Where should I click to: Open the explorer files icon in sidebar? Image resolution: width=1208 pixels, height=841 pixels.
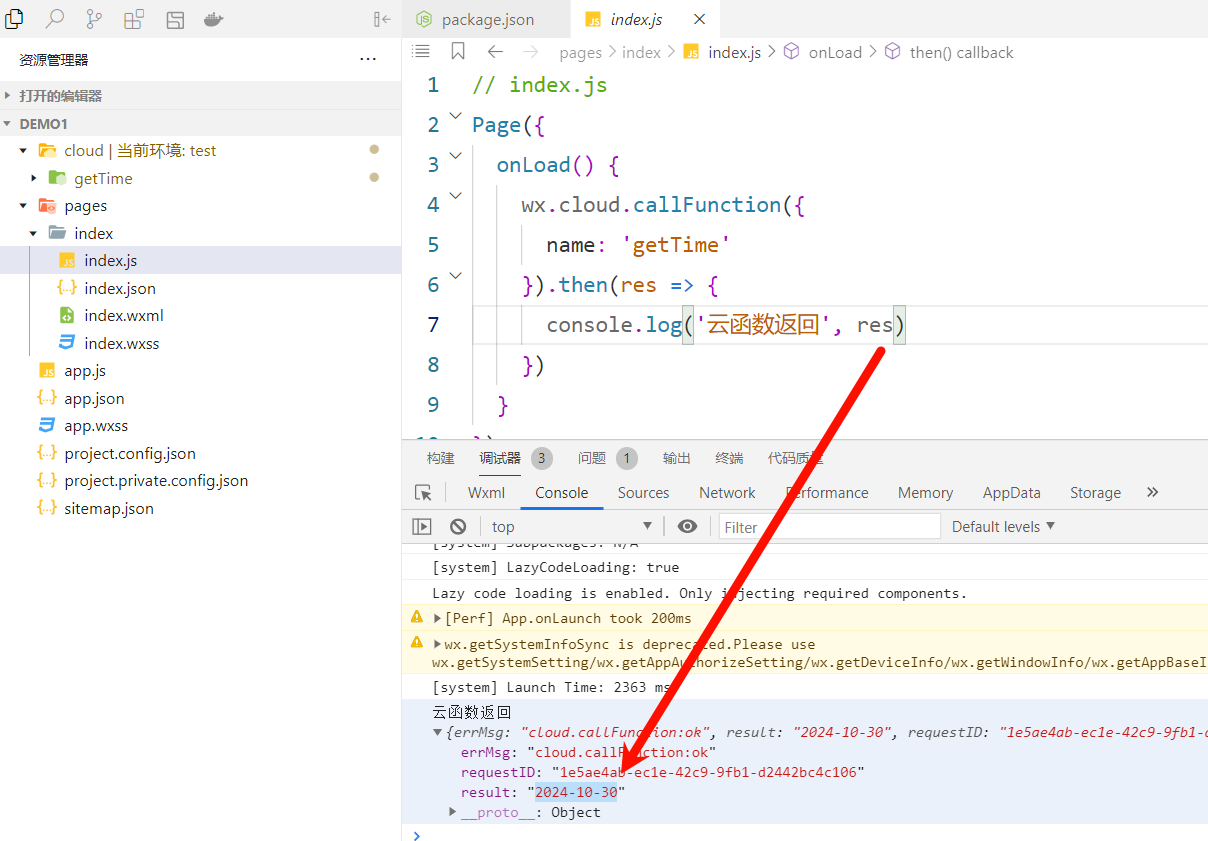coord(14,18)
